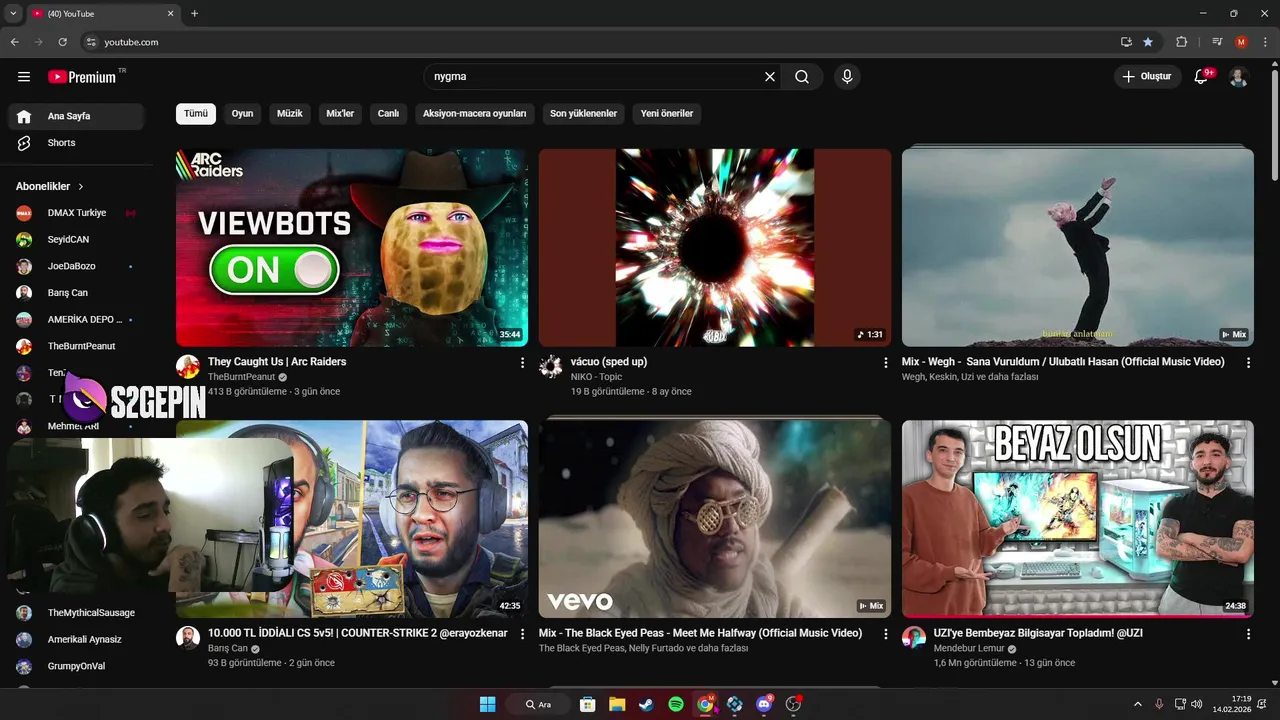Show hidden tray icons chevron
The width and height of the screenshot is (1280, 720).
[x=1137, y=704]
